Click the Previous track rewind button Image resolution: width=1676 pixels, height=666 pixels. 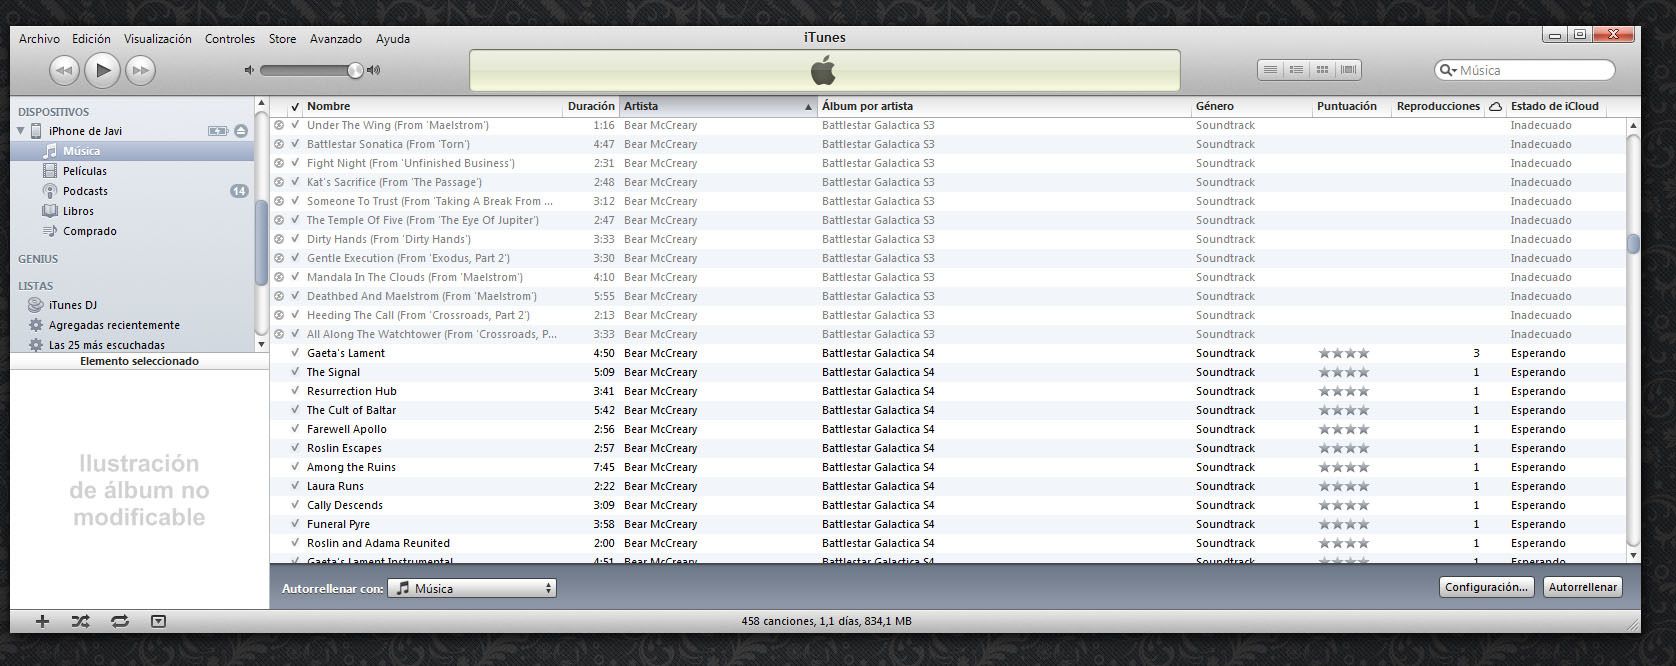(64, 70)
